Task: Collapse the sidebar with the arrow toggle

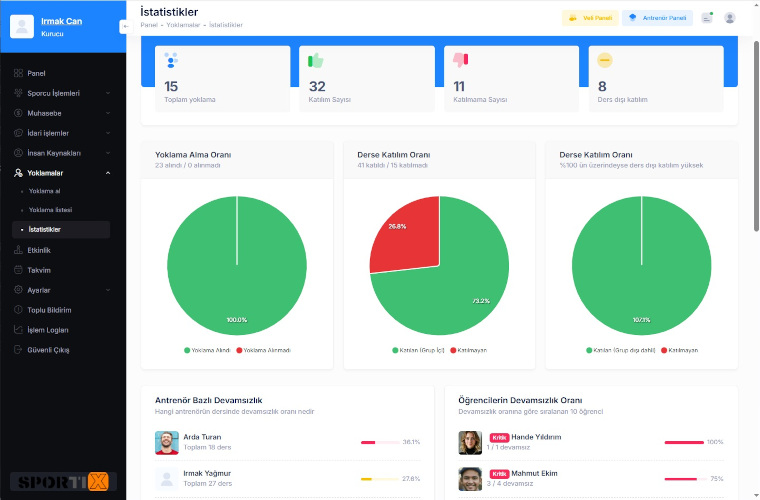Action: [x=126, y=26]
